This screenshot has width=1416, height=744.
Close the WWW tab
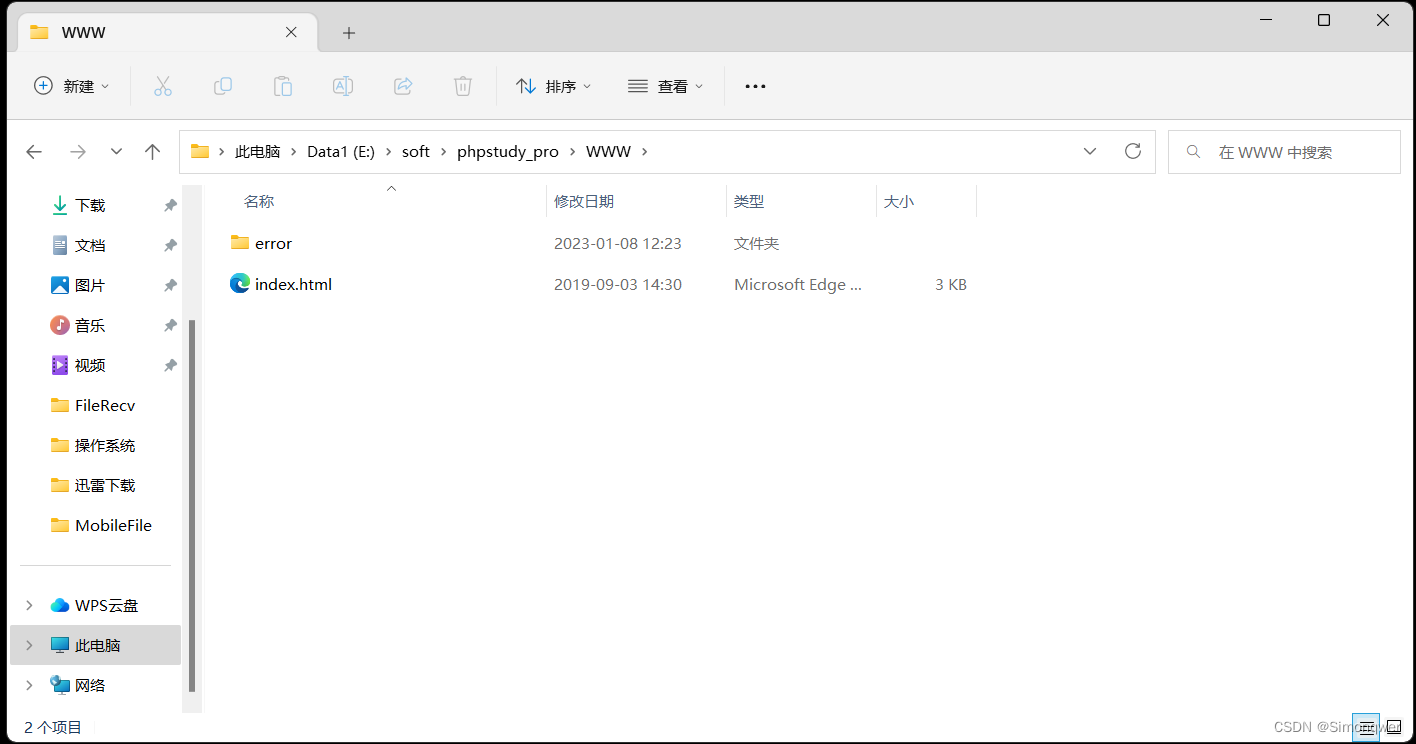point(291,32)
